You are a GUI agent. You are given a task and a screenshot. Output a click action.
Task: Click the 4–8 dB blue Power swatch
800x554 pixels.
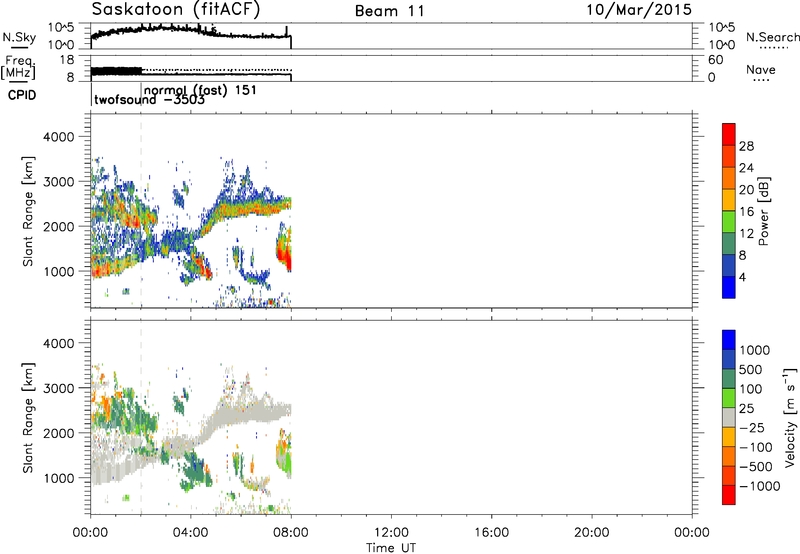coord(729,266)
